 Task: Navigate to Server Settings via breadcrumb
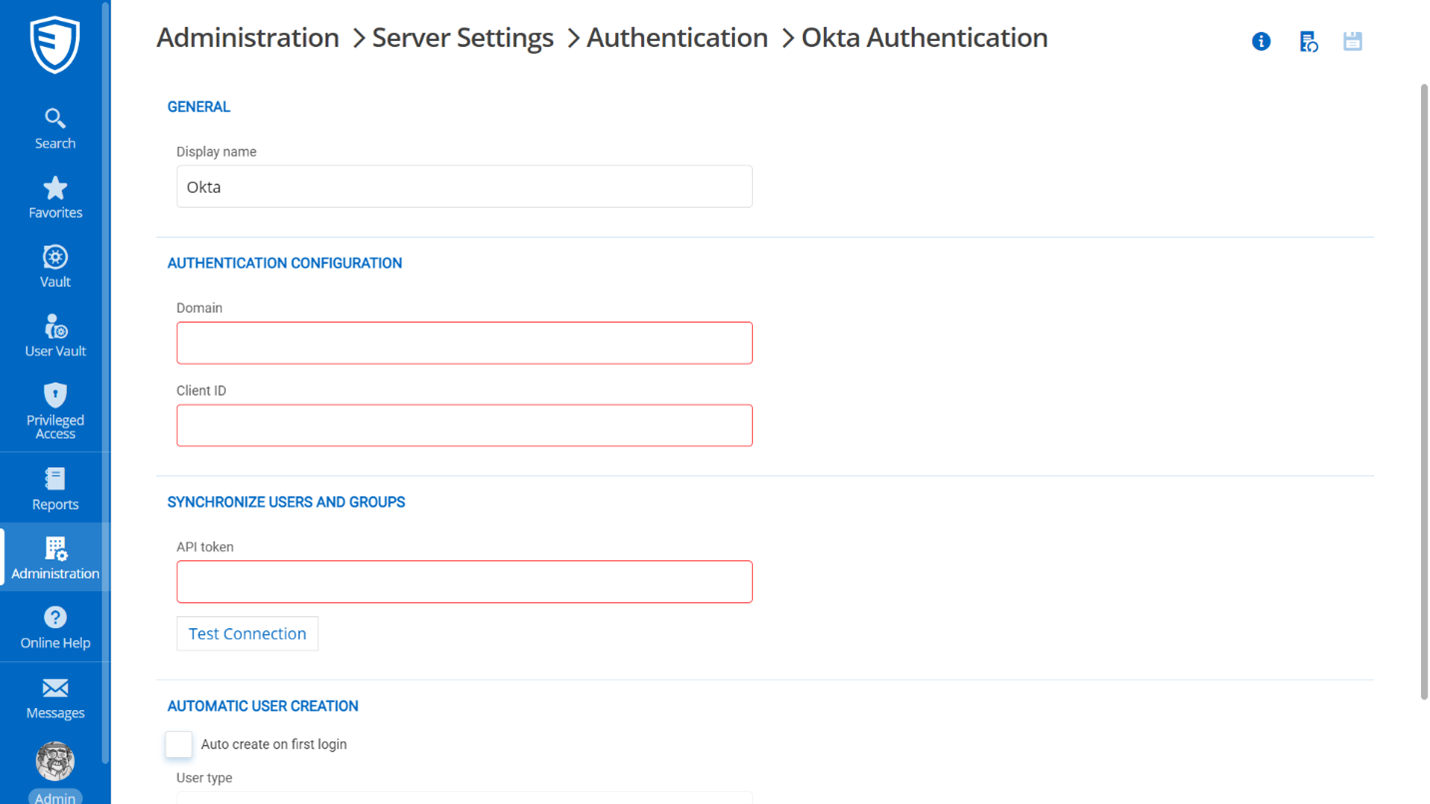click(x=462, y=37)
